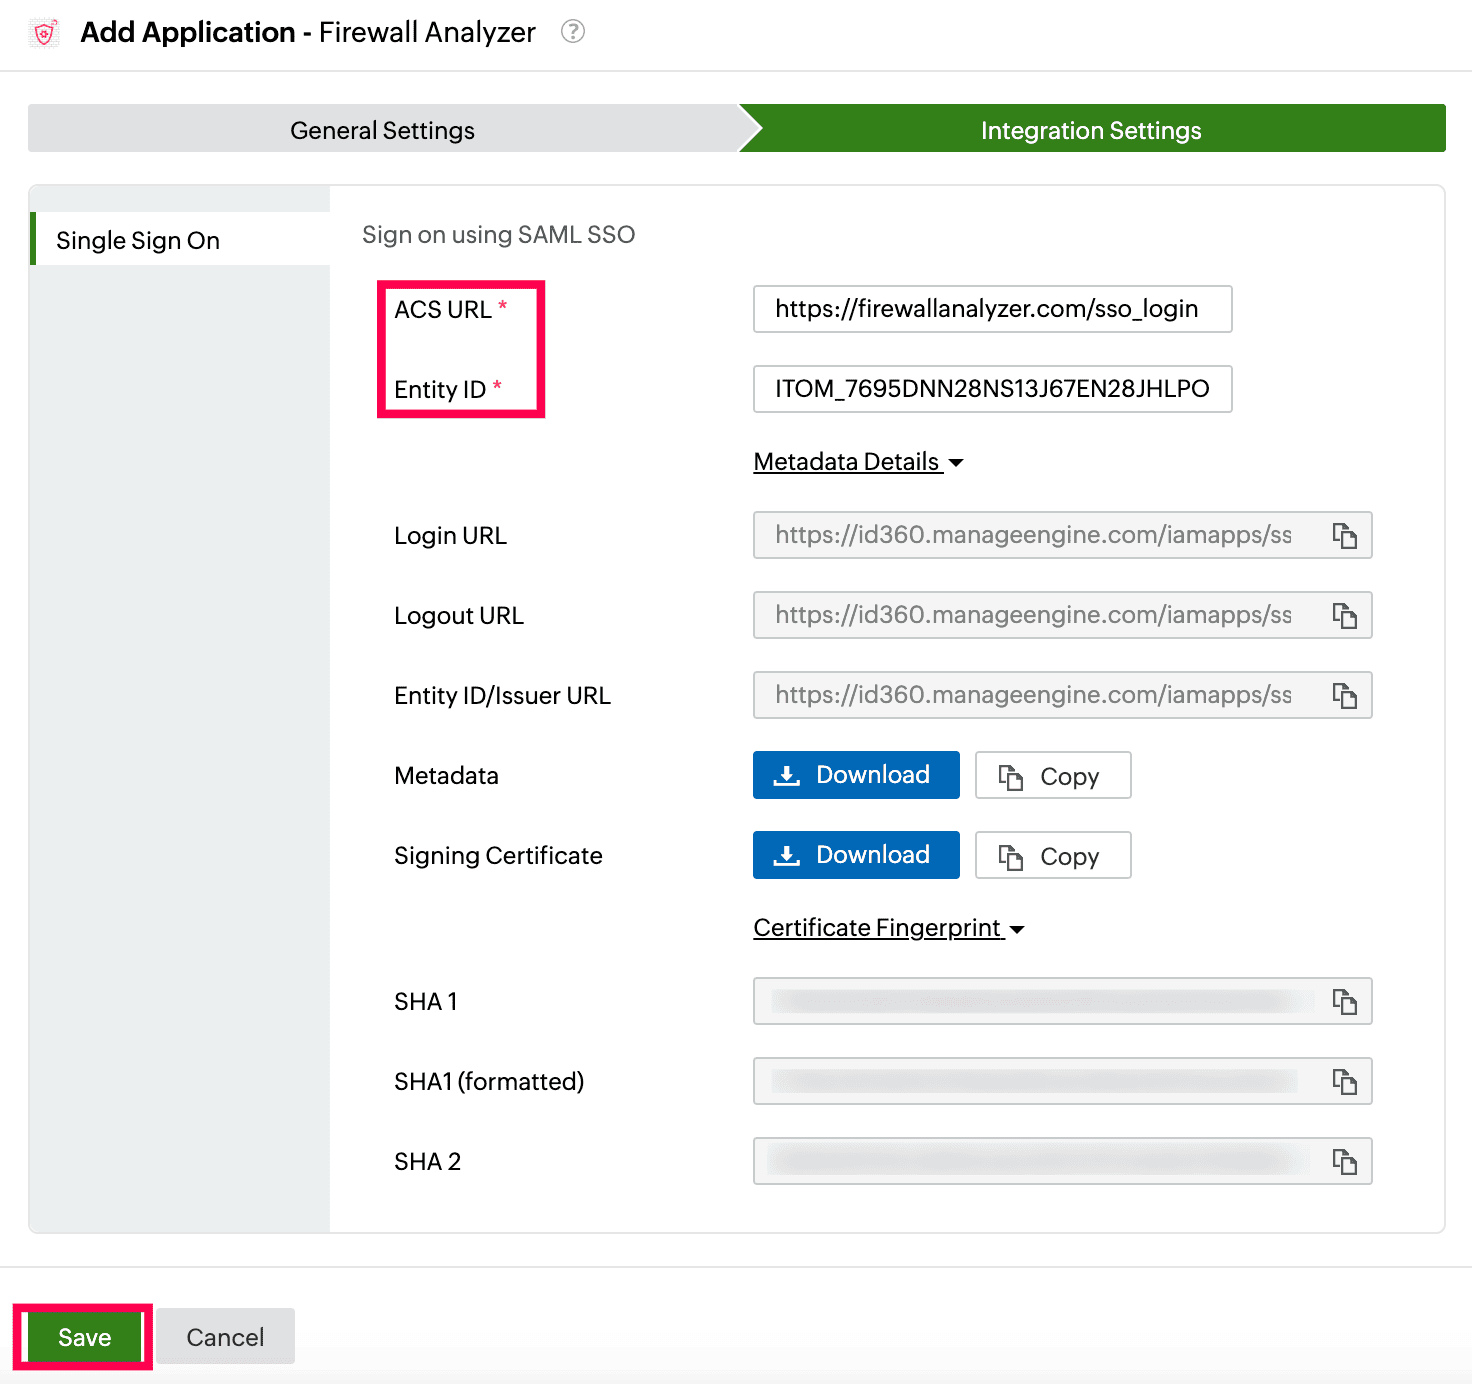Screen dimensions: 1472x1384
Task: Copy the Entity ID/Issuer URL value
Action: point(1345,695)
